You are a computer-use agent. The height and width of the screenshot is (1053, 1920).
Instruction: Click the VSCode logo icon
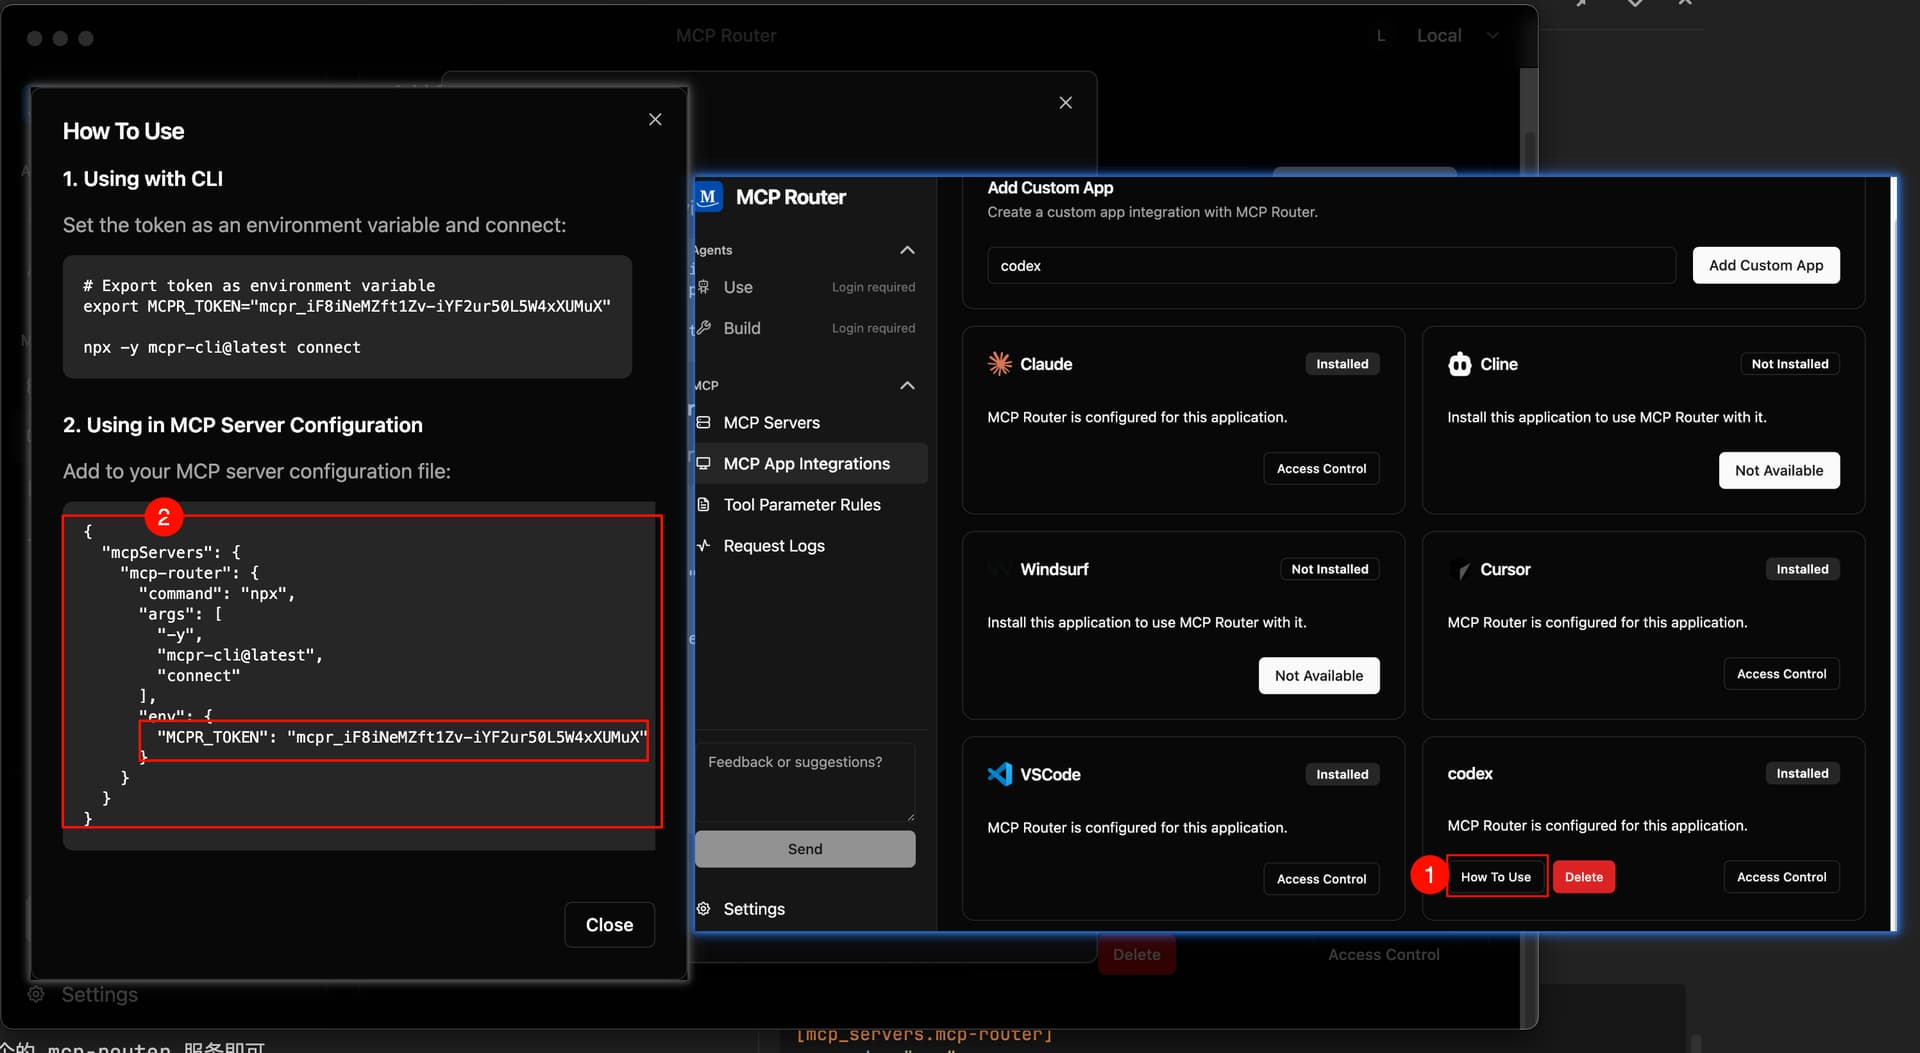[999, 774]
